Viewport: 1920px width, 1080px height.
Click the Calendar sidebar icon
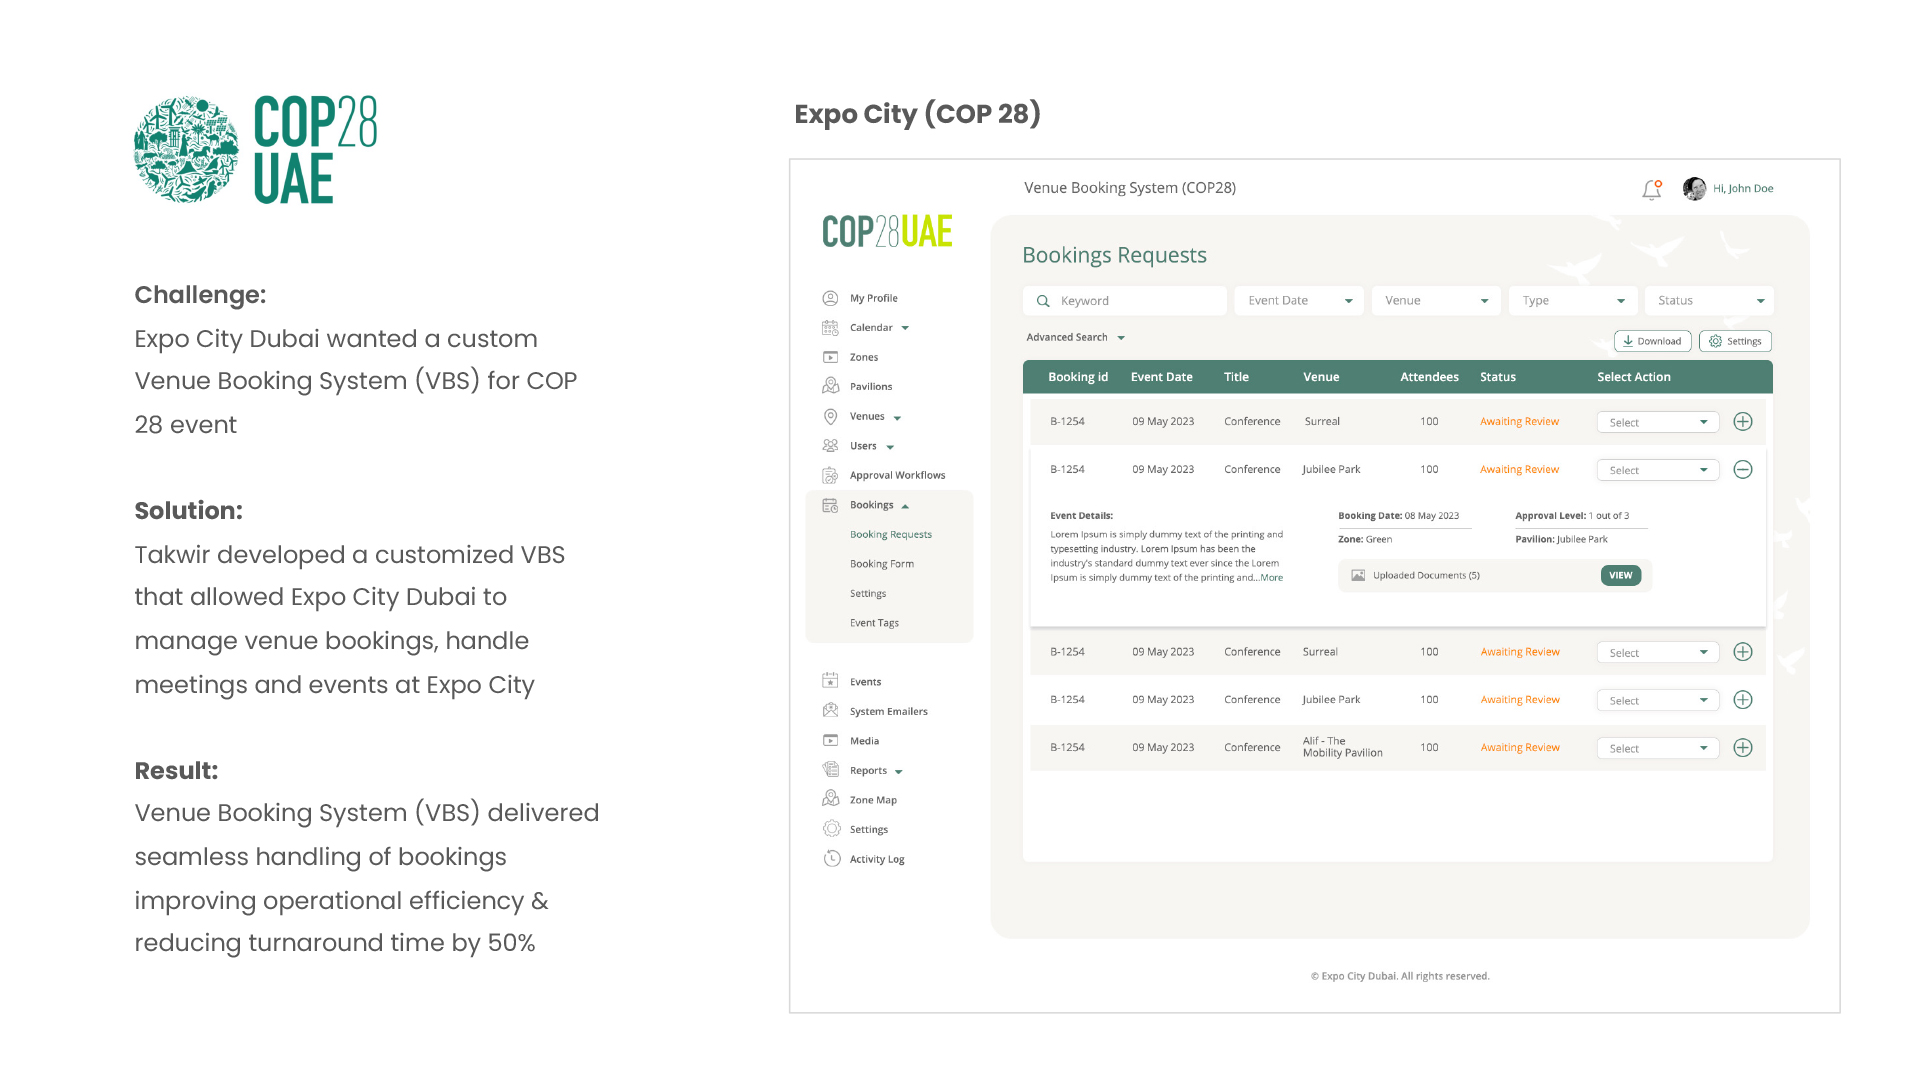[x=830, y=327]
